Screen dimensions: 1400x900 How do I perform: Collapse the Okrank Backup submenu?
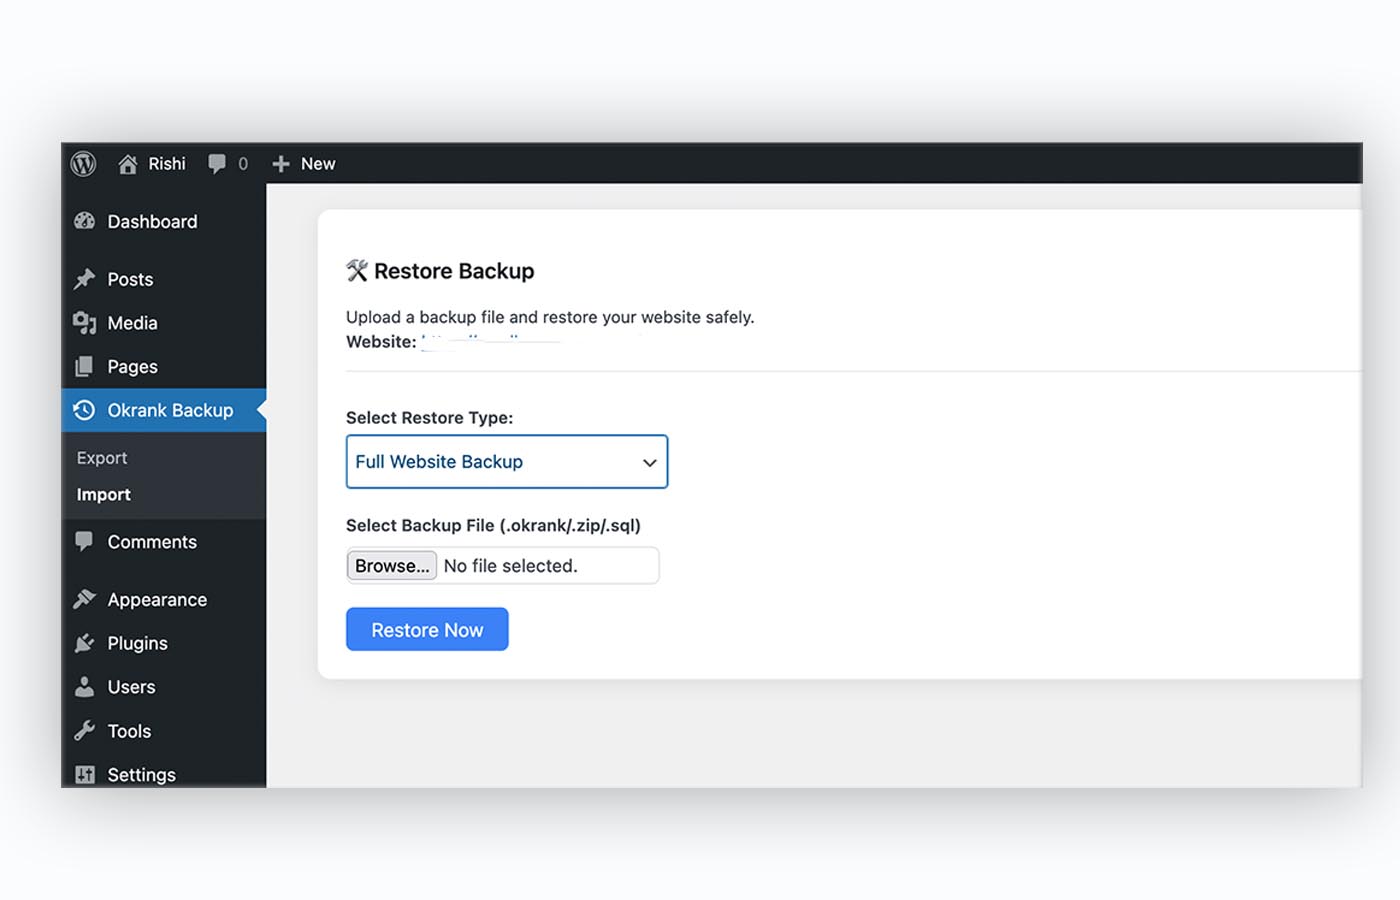point(169,410)
